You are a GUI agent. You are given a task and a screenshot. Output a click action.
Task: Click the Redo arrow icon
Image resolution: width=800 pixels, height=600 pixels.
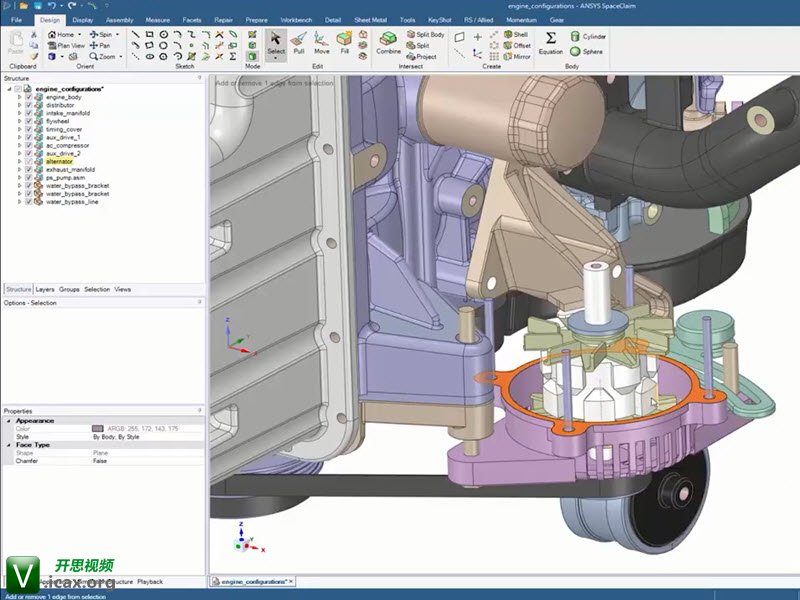click(x=72, y=6)
